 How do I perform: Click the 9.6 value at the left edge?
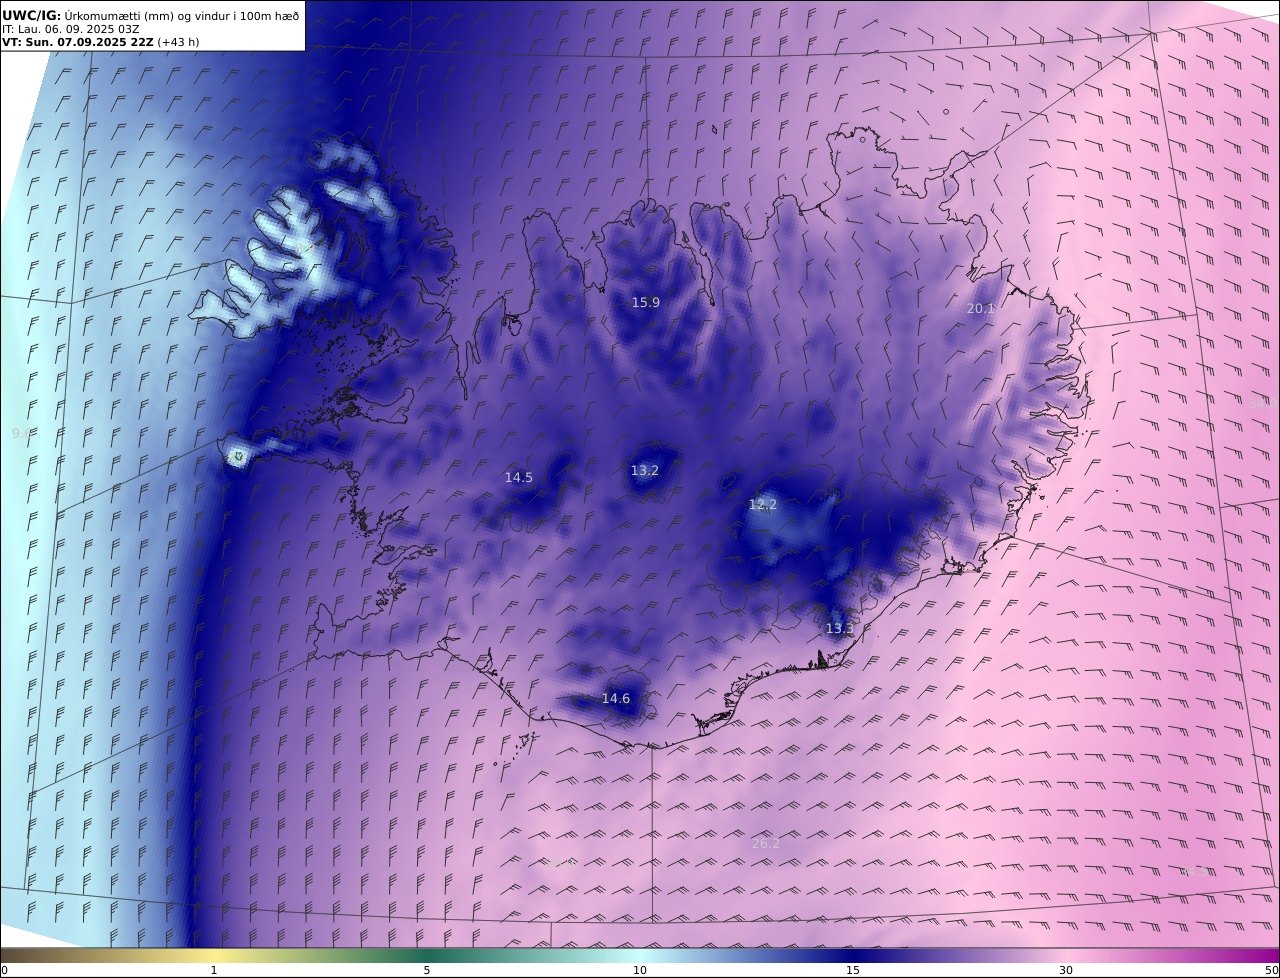click(21, 433)
